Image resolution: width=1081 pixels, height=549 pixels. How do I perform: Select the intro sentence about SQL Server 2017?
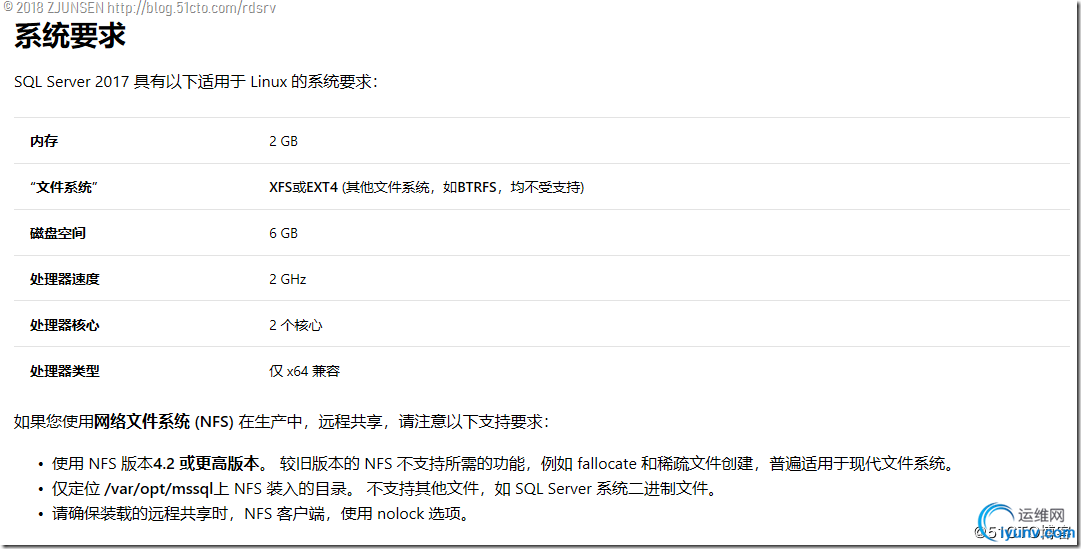[196, 81]
